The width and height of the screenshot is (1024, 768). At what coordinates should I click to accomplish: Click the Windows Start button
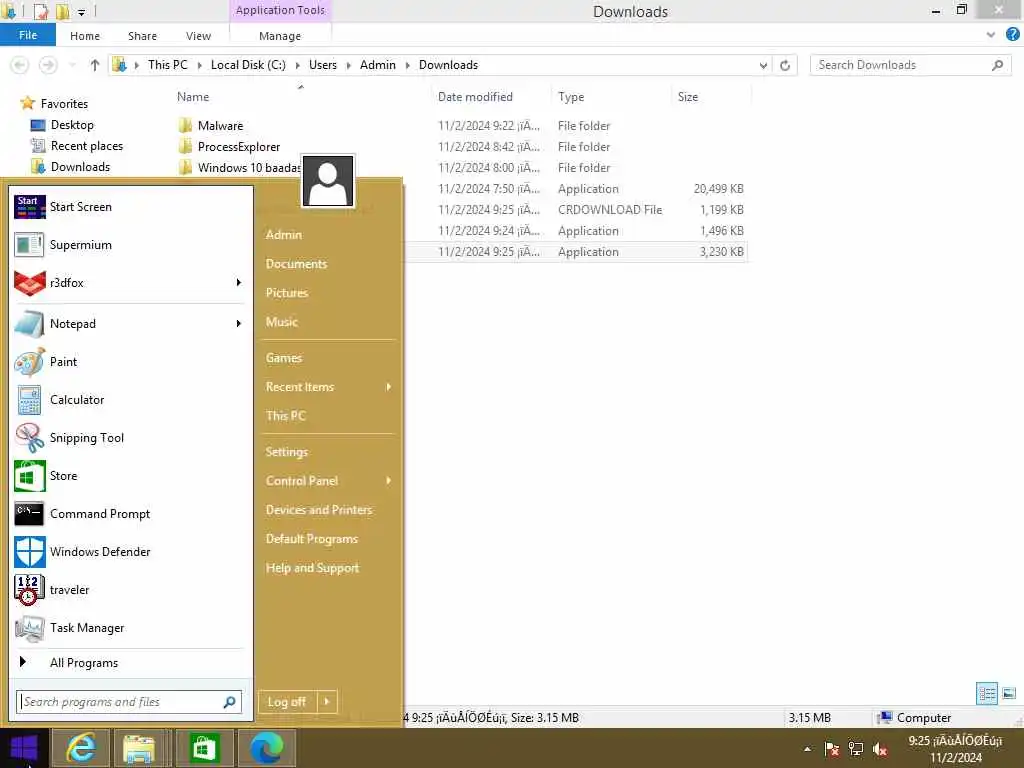tap(24, 748)
